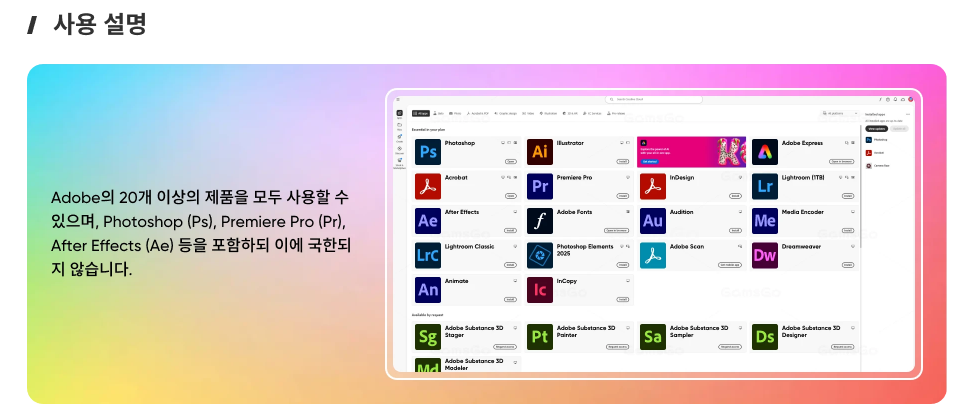Click the "사용 설명" heading
Image resolution: width=960 pixels, height=417 pixels.
tap(99, 24)
